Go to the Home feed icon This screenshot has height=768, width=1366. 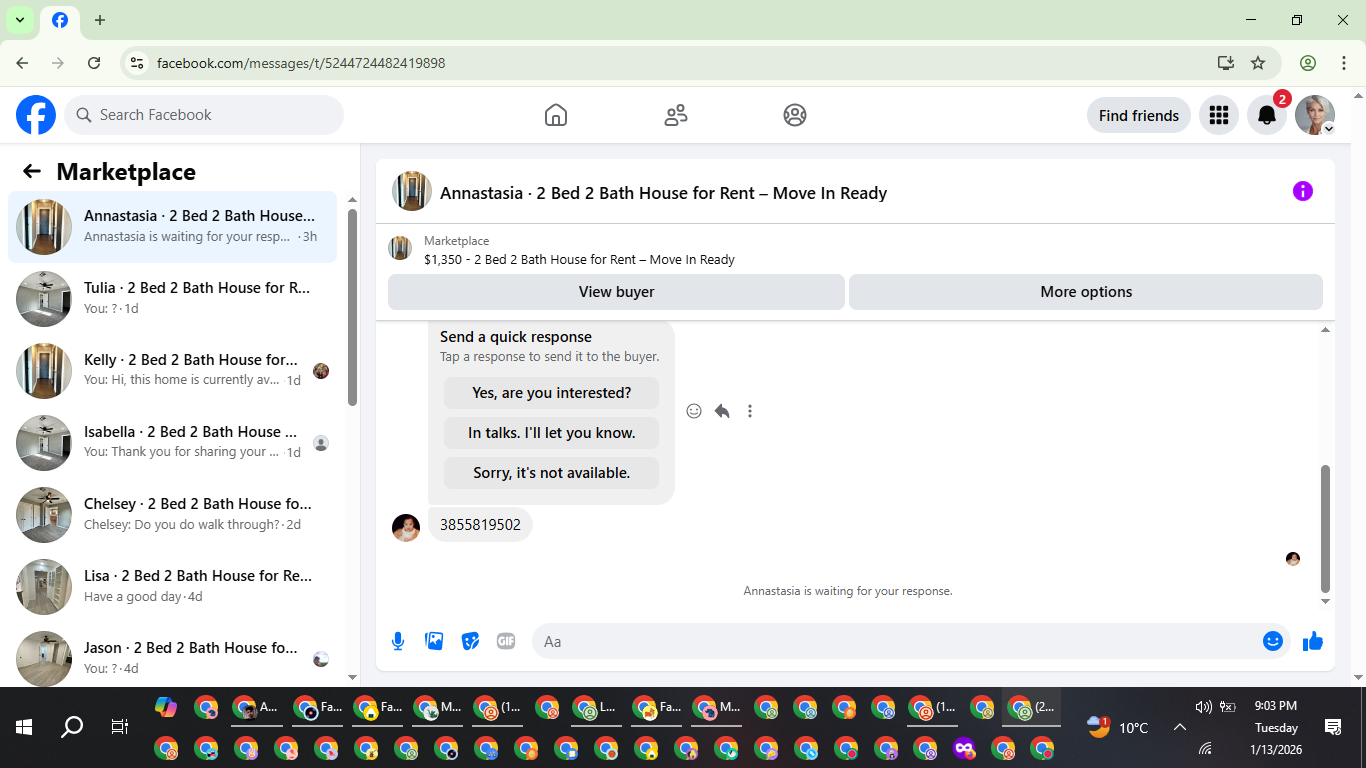click(556, 115)
